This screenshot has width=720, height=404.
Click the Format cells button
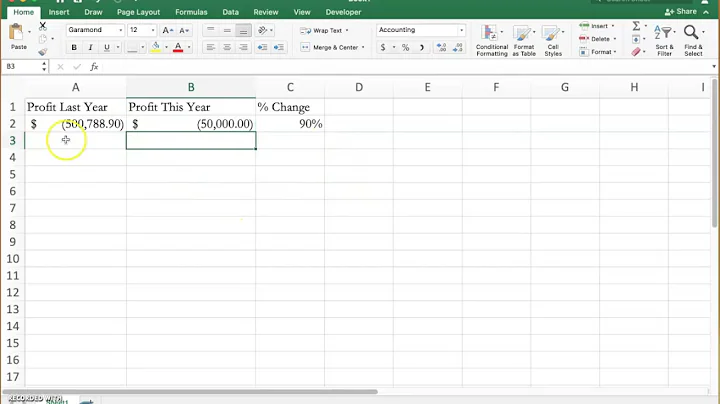tap(598, 52)
